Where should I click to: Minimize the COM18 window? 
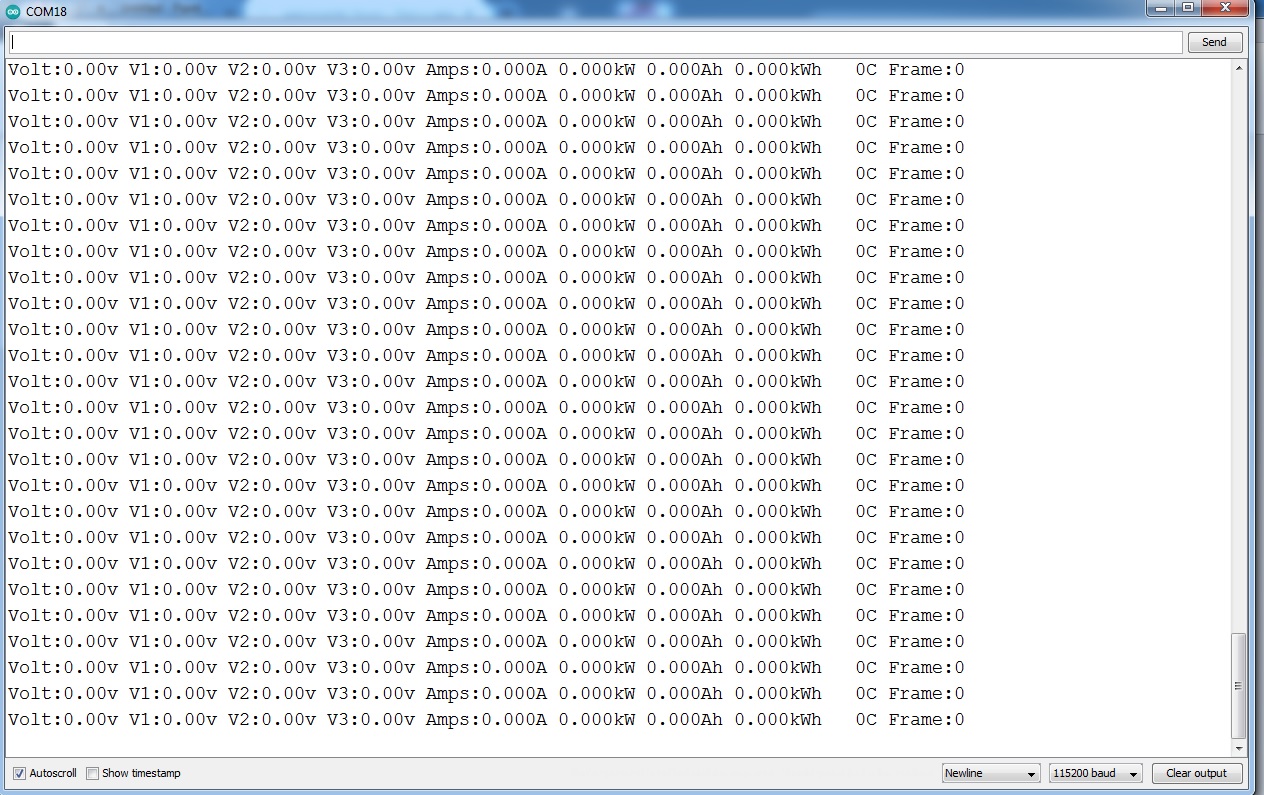[1159, 8]
